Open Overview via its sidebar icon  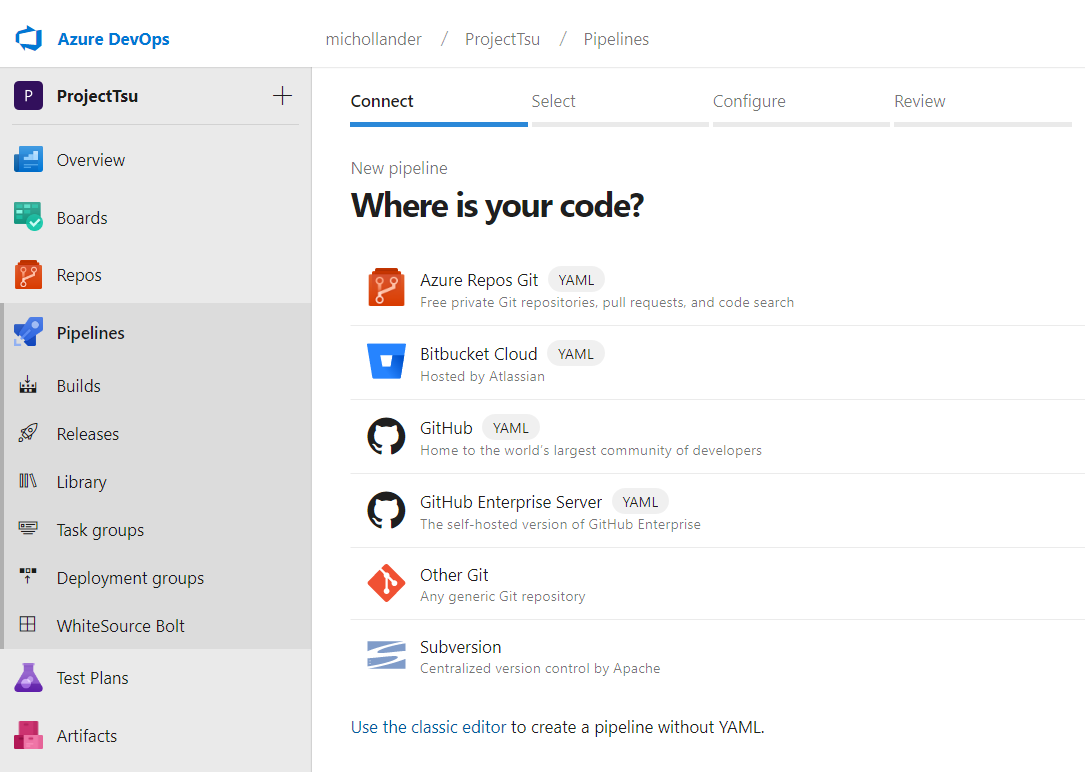(x=28, y=160)
